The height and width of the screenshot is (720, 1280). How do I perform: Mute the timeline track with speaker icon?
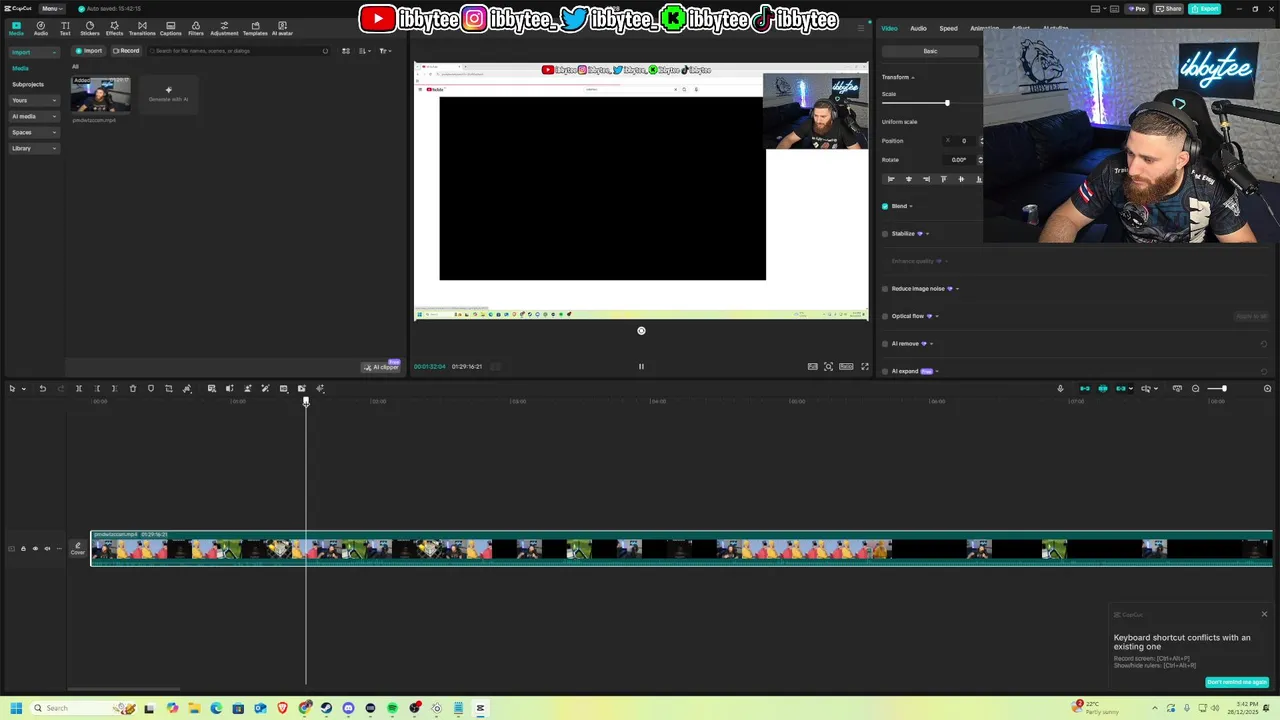pyautogui.click(x=47, y=549)
